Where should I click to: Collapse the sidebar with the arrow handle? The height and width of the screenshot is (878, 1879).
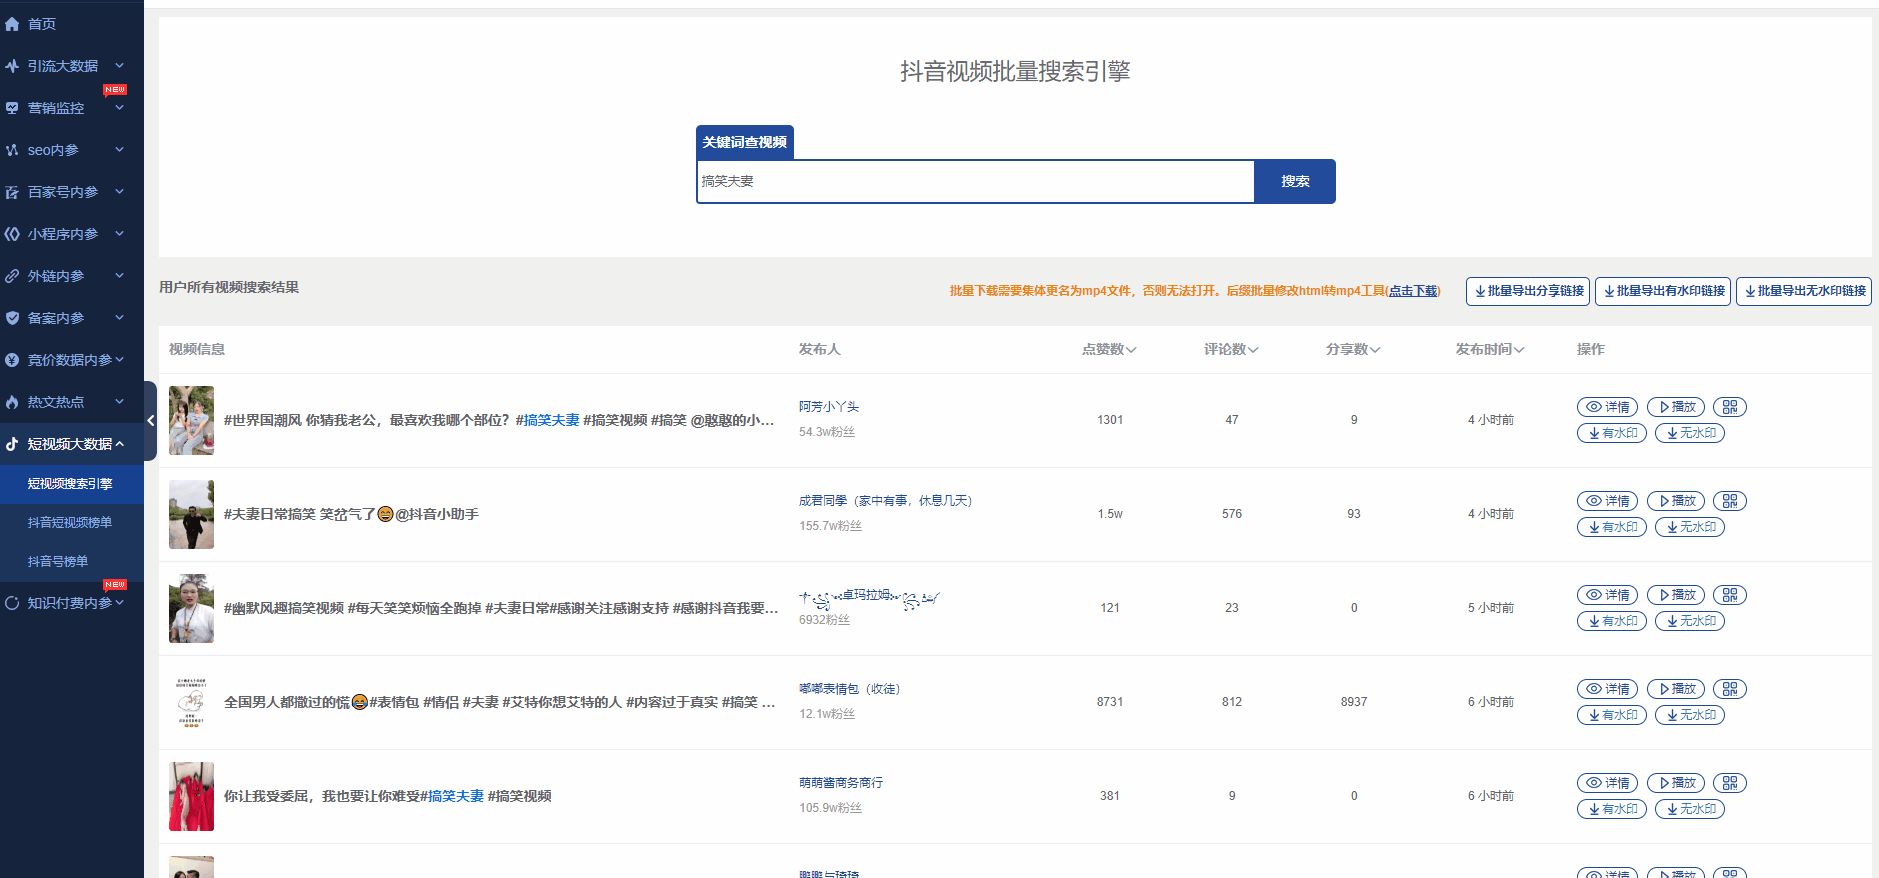pos(150,421)
